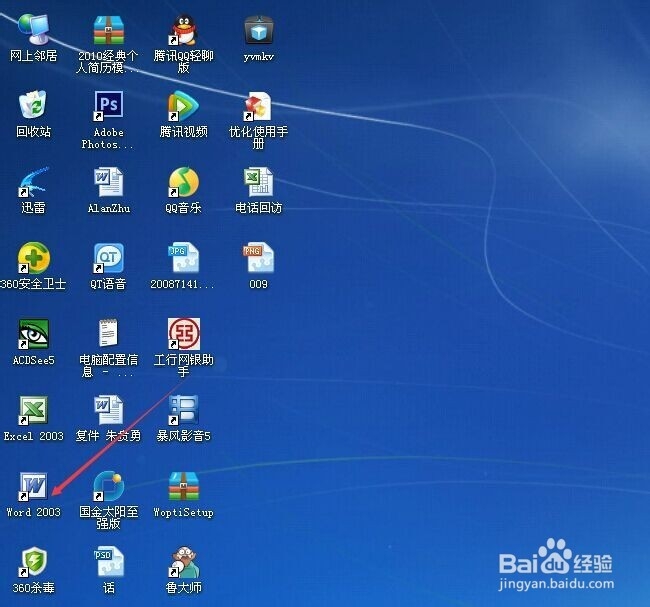Launch 工行网银助手
This screenshot has width=650, height=607.
[x=184, y=333]
